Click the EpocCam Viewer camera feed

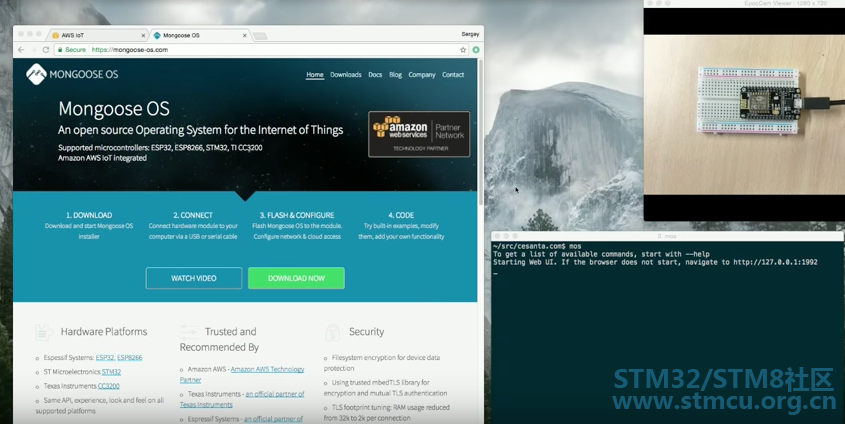click(x=744, y=114)
